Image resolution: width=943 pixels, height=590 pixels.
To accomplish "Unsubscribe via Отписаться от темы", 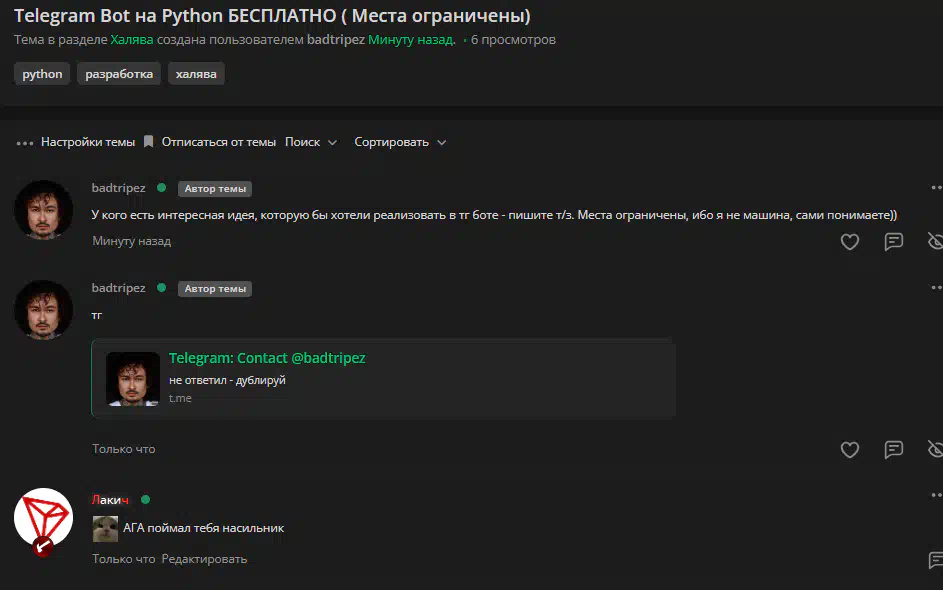I will coord(218,142).
